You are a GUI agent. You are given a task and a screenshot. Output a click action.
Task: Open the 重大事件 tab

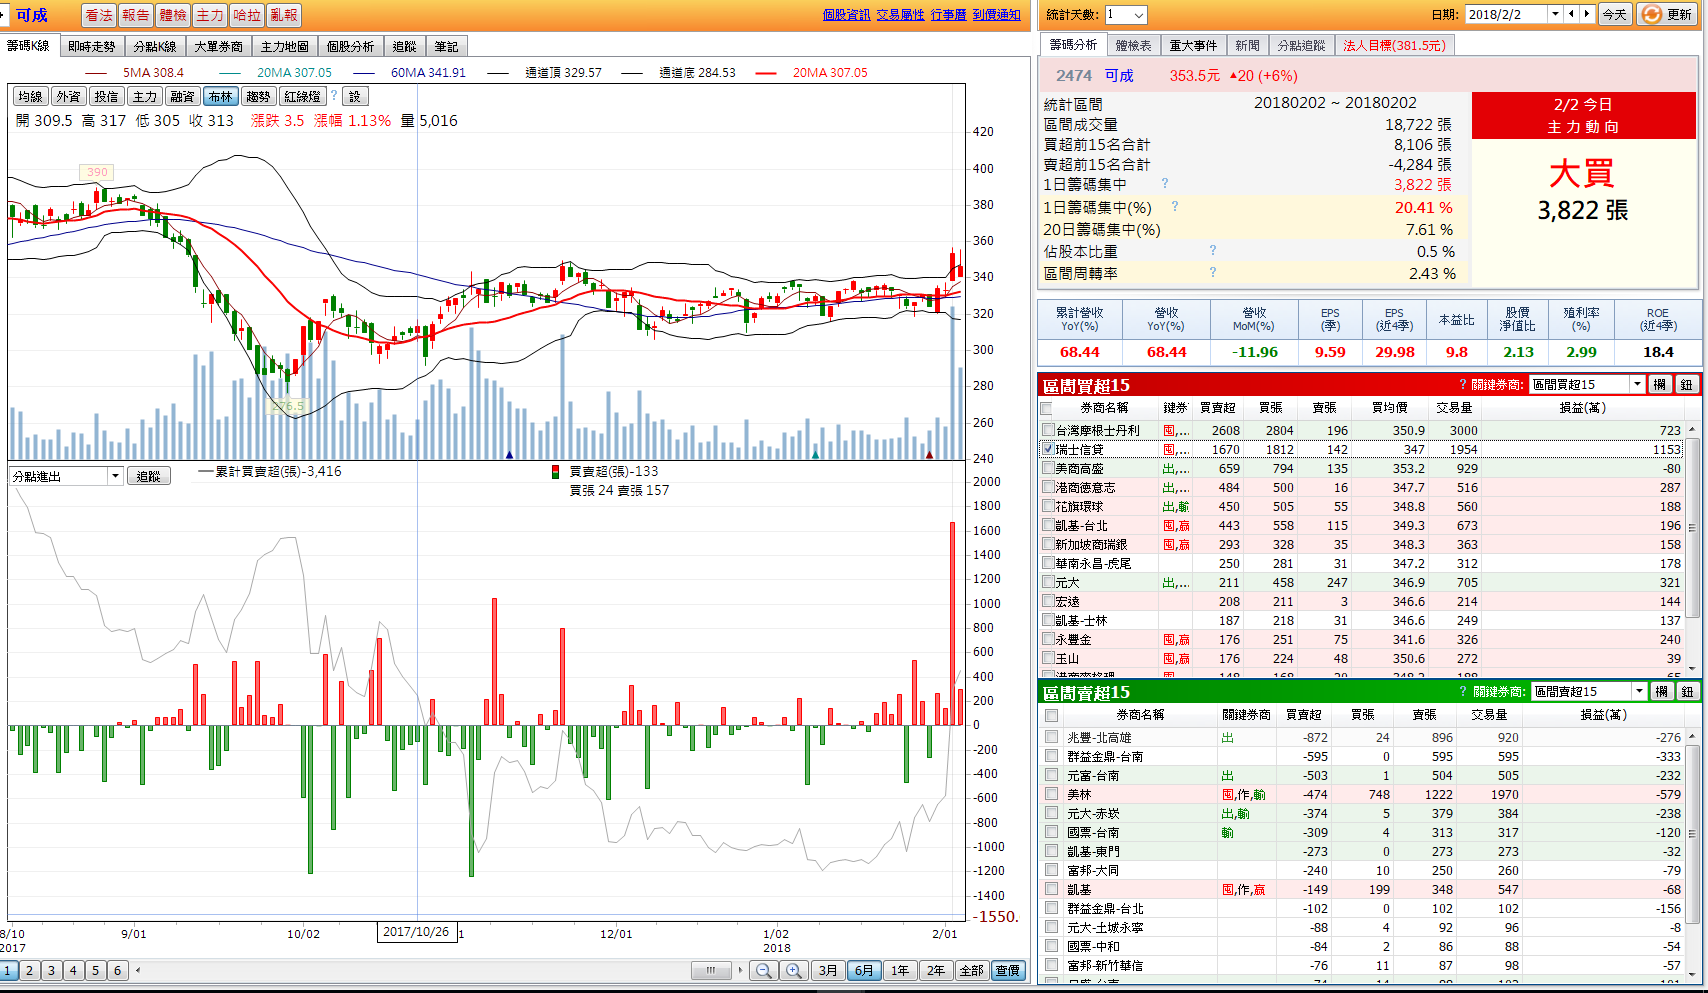[1193, 45]
